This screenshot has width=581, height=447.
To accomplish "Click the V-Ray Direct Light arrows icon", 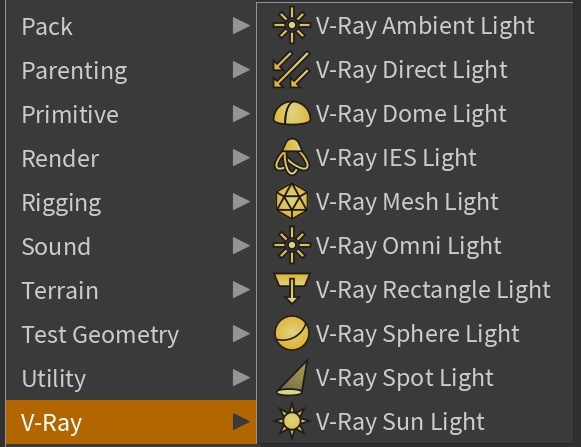I will pyautogui.click(x=292, y=69).
